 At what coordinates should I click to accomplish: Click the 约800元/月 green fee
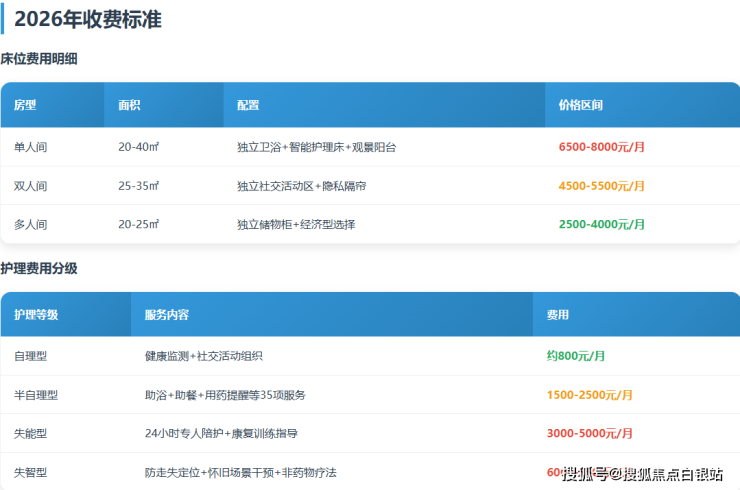(576, 356)
